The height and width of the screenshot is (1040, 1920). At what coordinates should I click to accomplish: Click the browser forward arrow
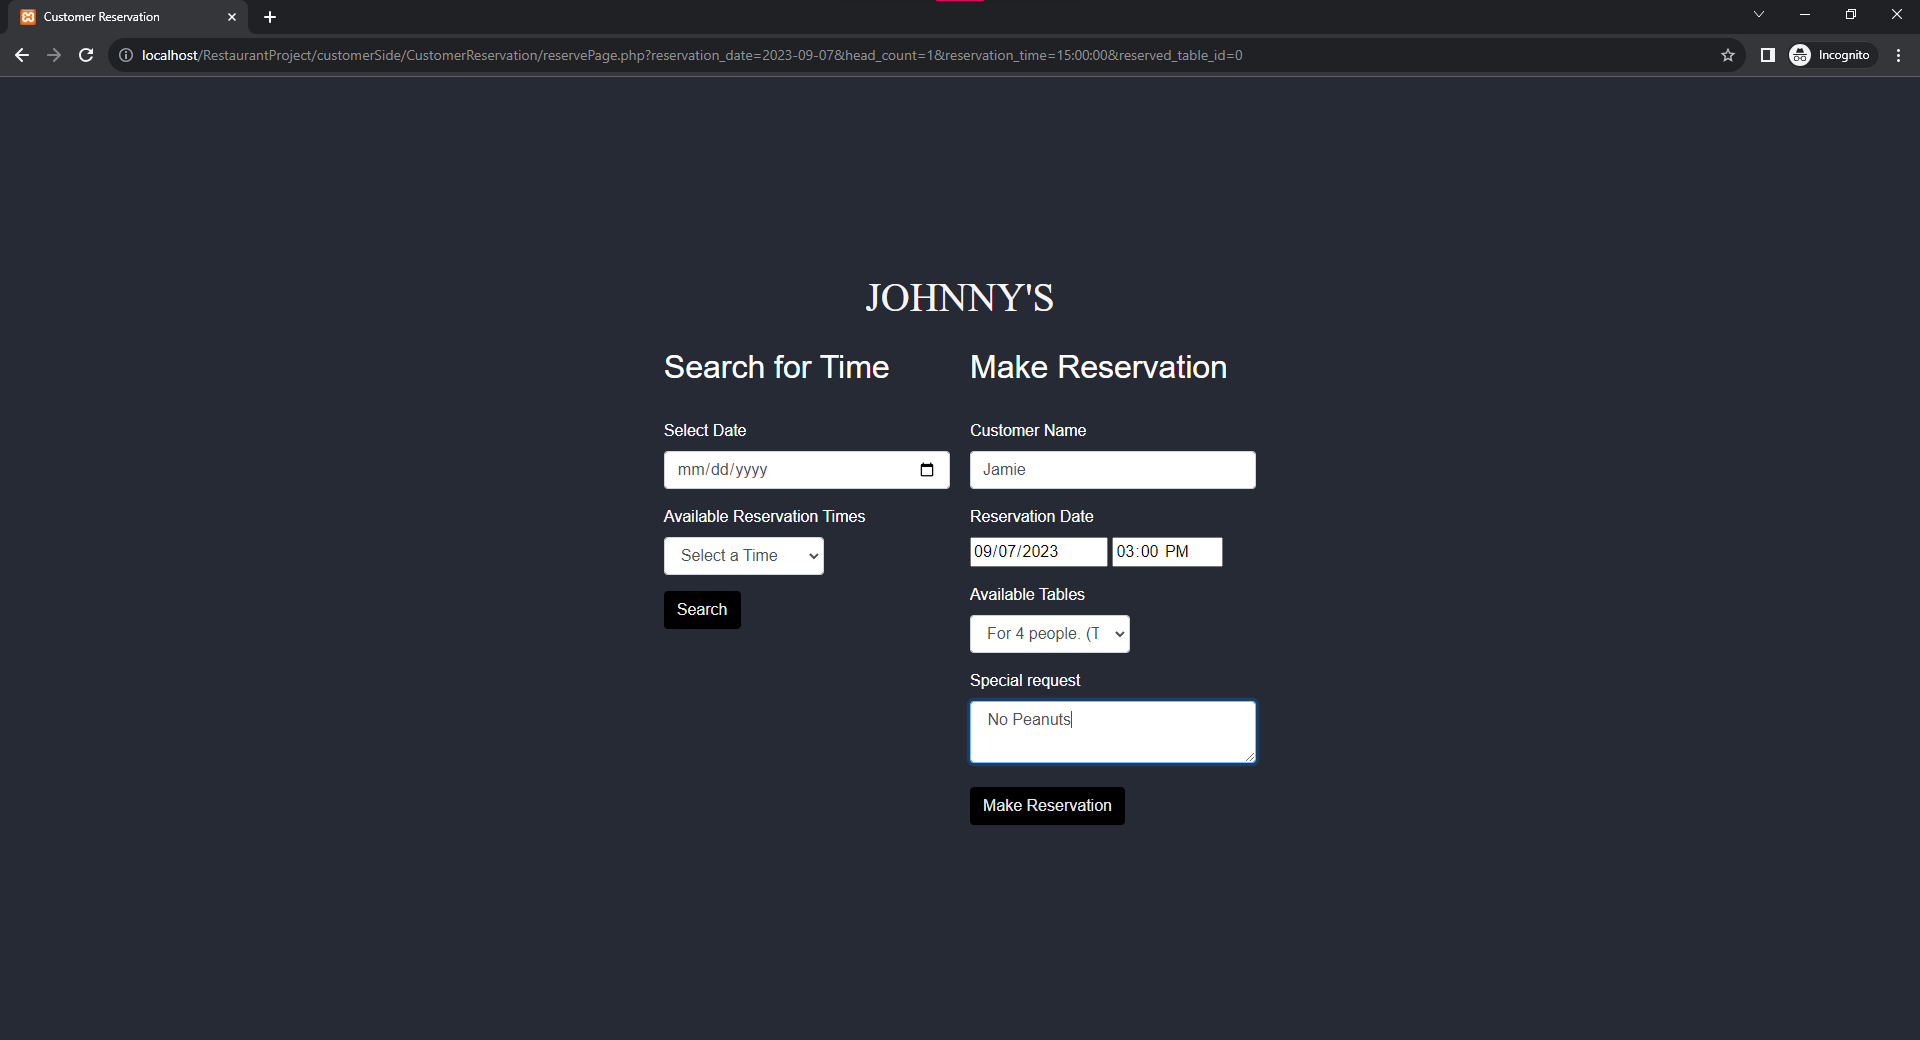click(54, 55)
